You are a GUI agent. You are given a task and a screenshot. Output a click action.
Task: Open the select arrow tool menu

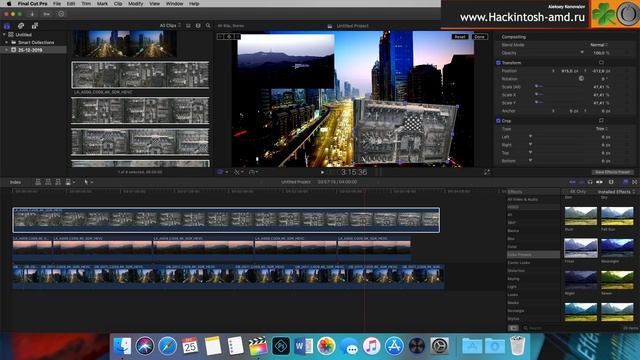(88, 182)
